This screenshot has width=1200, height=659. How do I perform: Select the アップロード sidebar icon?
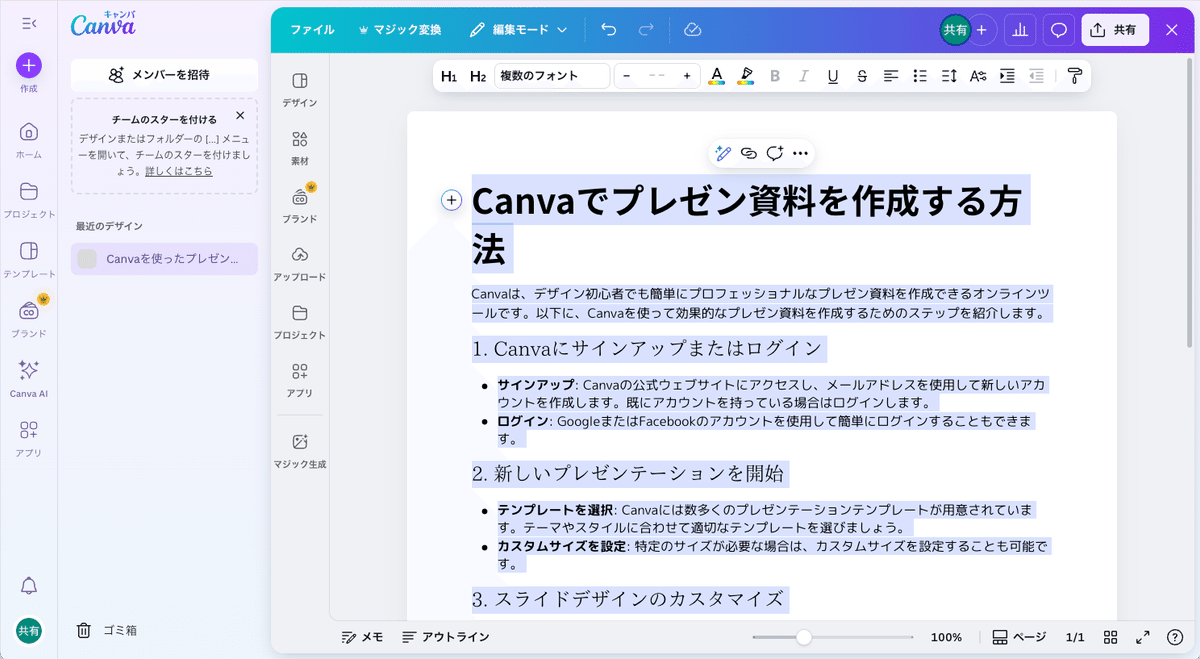tap(299, 260)
